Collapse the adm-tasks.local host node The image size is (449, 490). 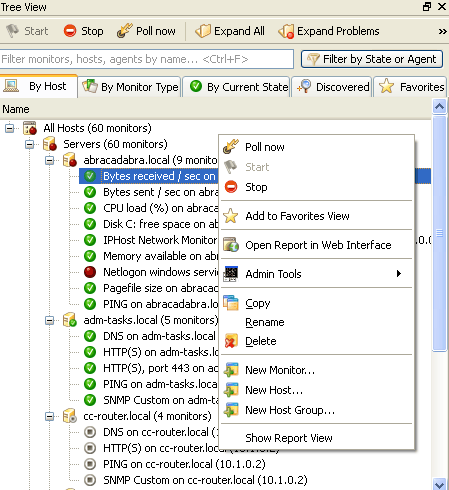(x=50, y=320)
